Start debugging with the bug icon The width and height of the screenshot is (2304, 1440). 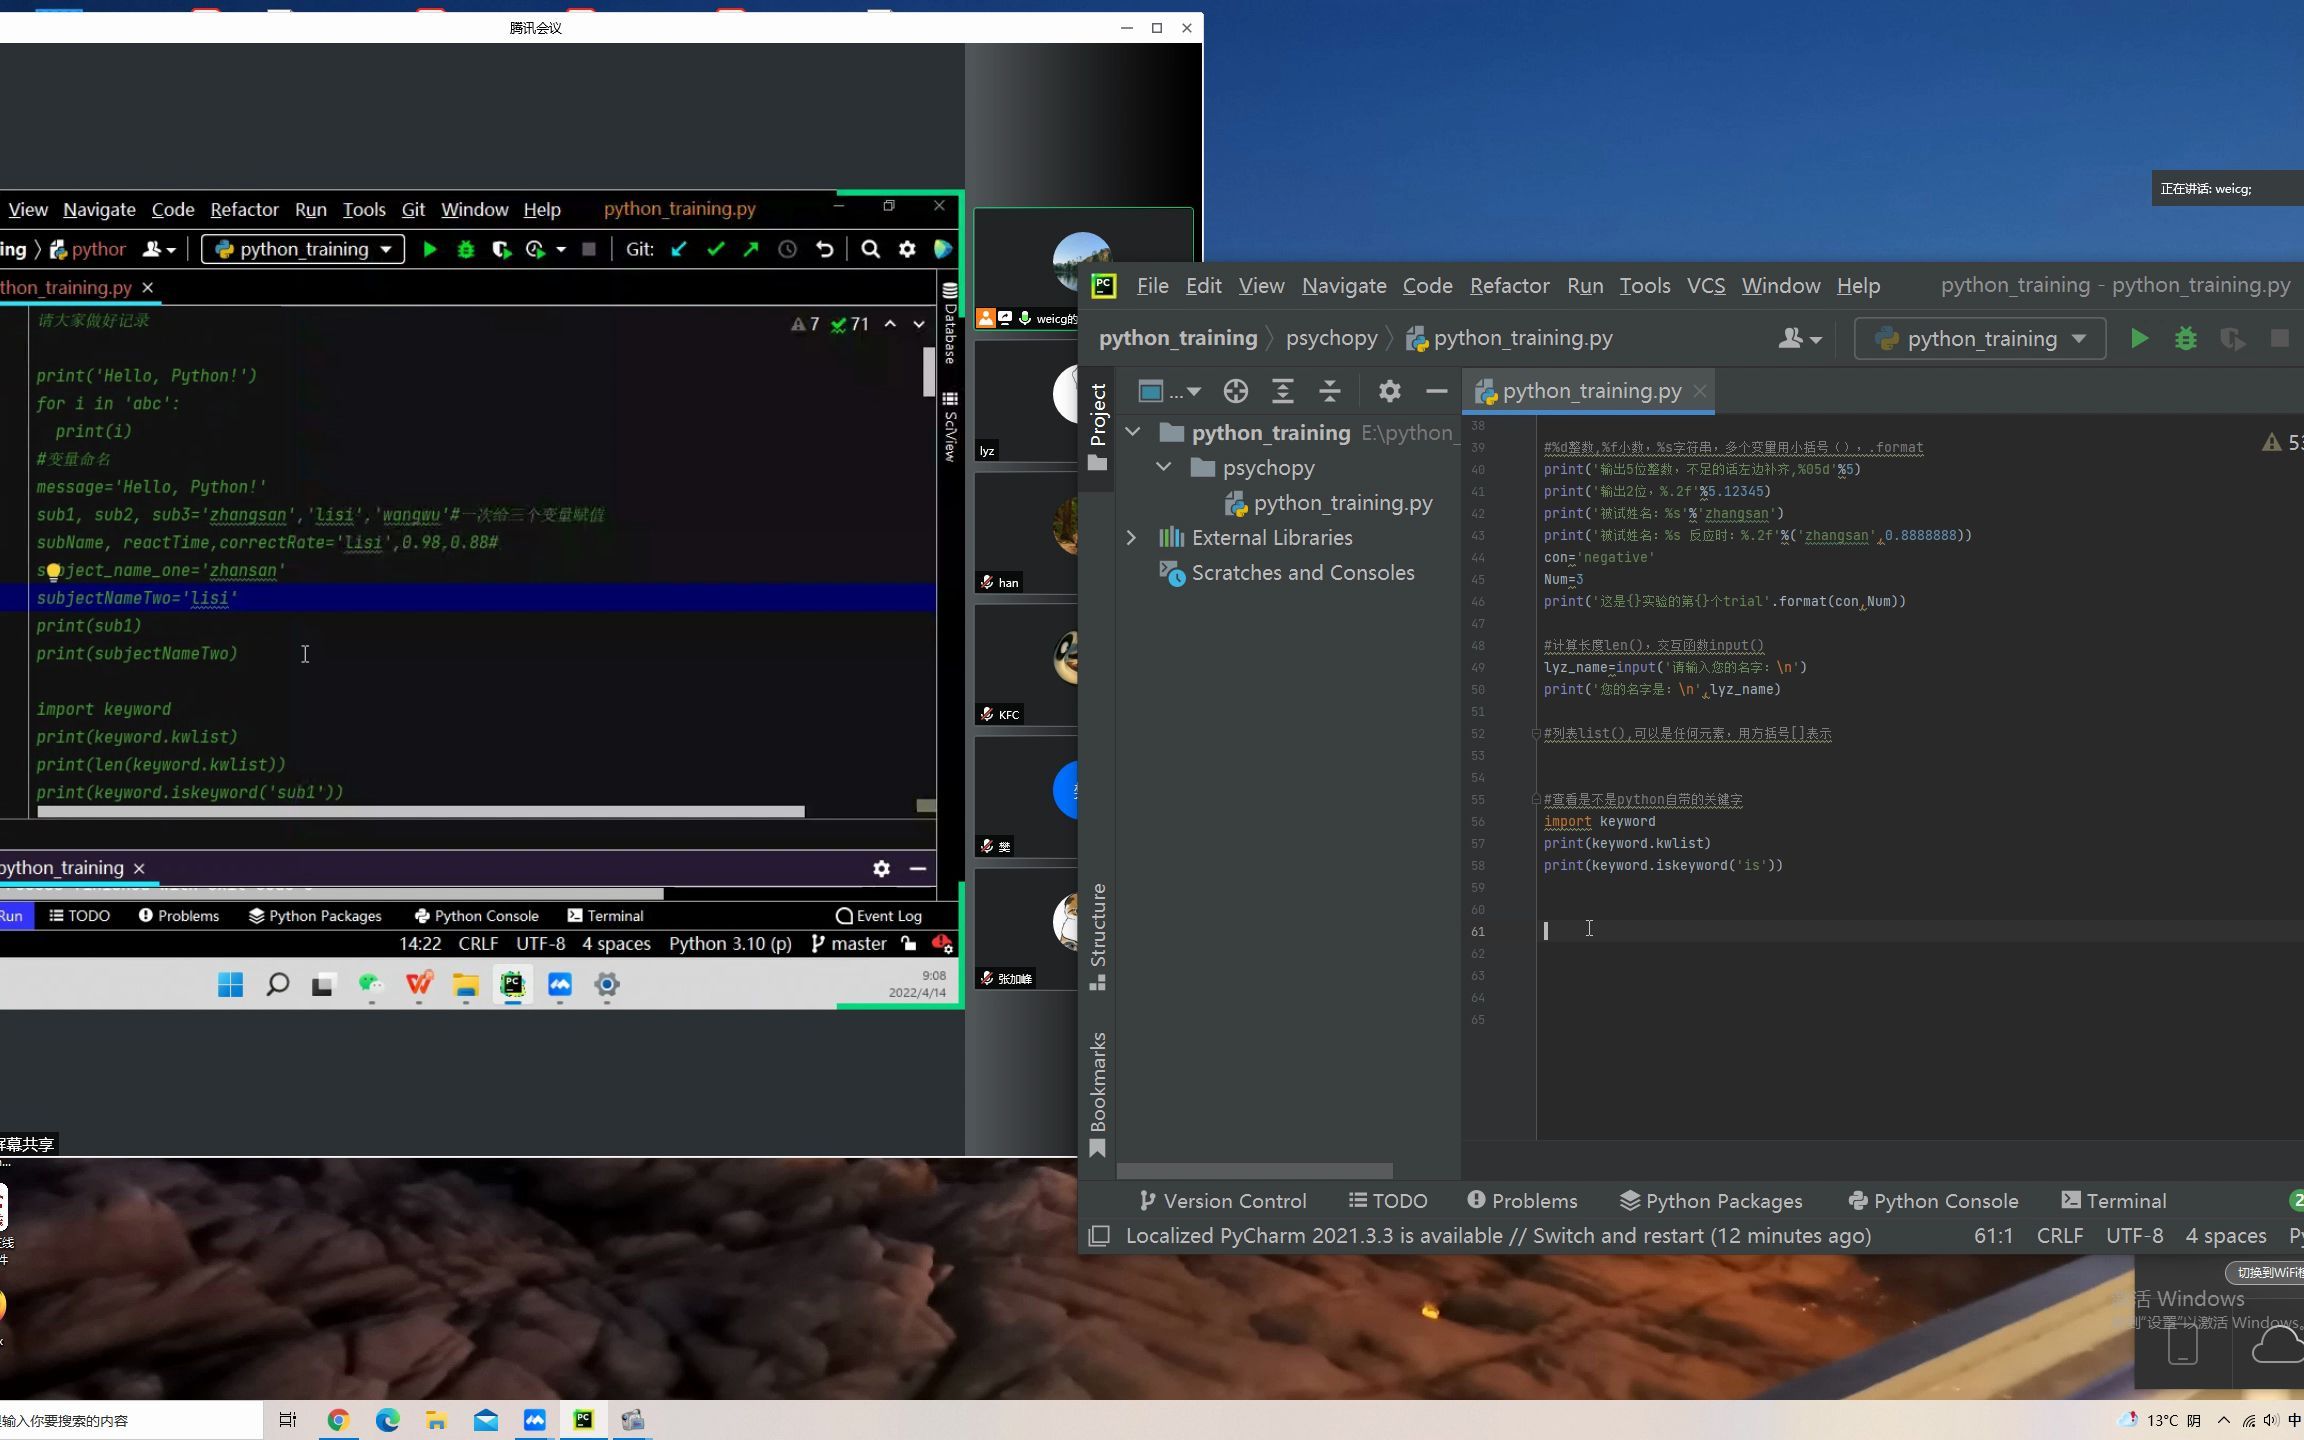[x=2186, y=338]
